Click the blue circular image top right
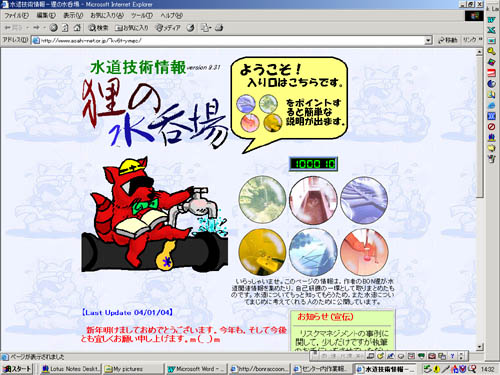 click(x=364, y=200)
